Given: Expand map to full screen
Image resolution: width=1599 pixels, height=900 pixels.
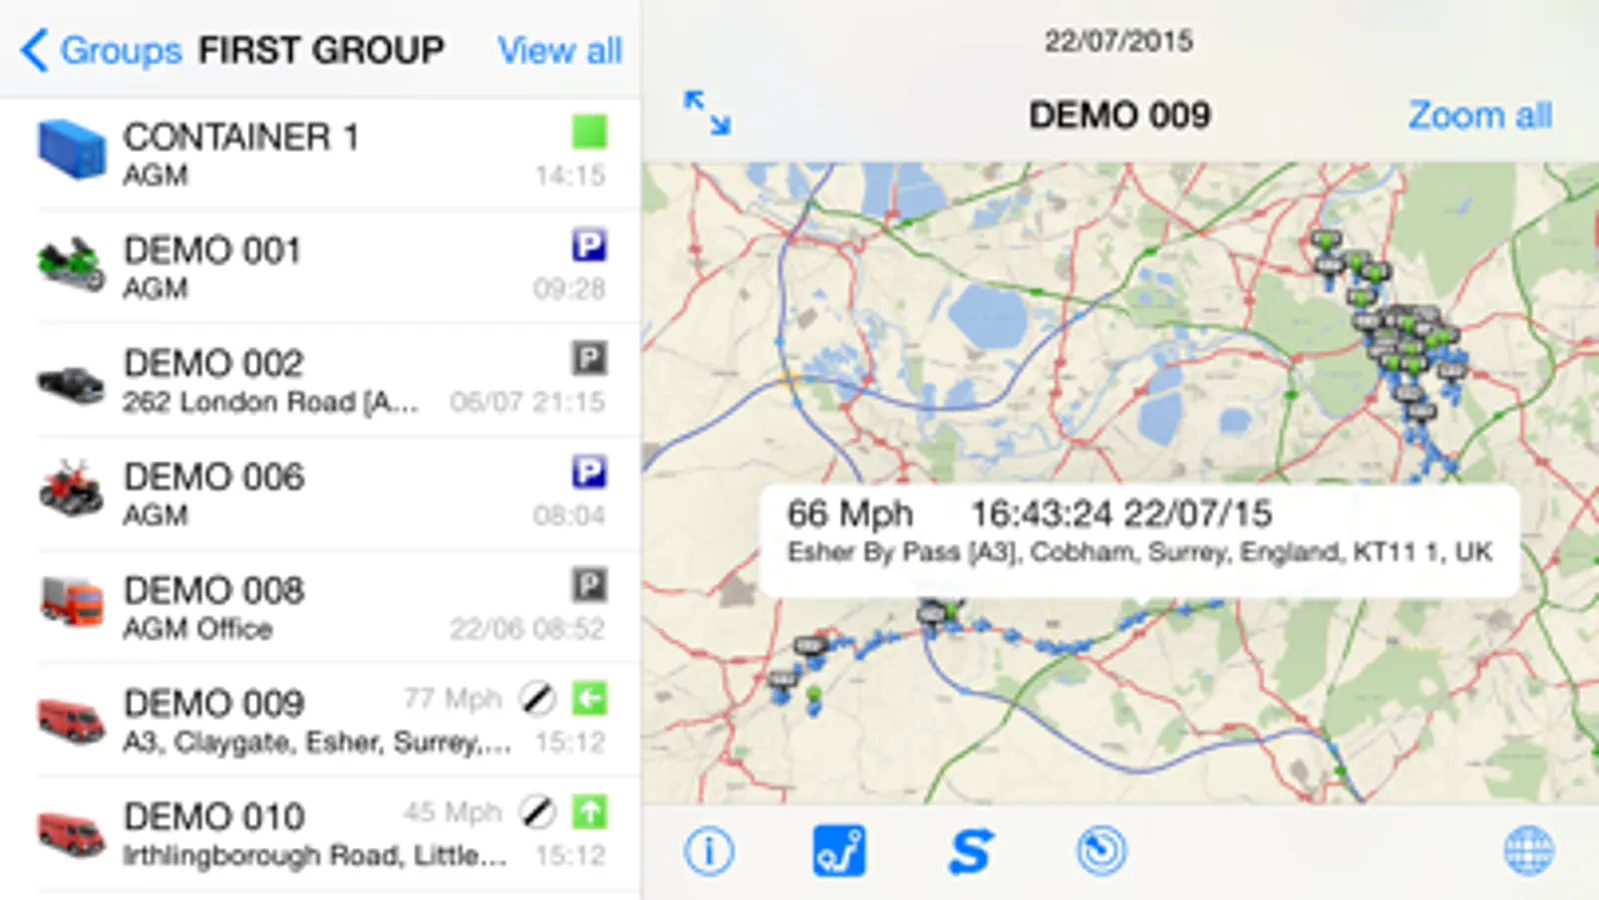Looking at the screenshot, I should [707, 112].
